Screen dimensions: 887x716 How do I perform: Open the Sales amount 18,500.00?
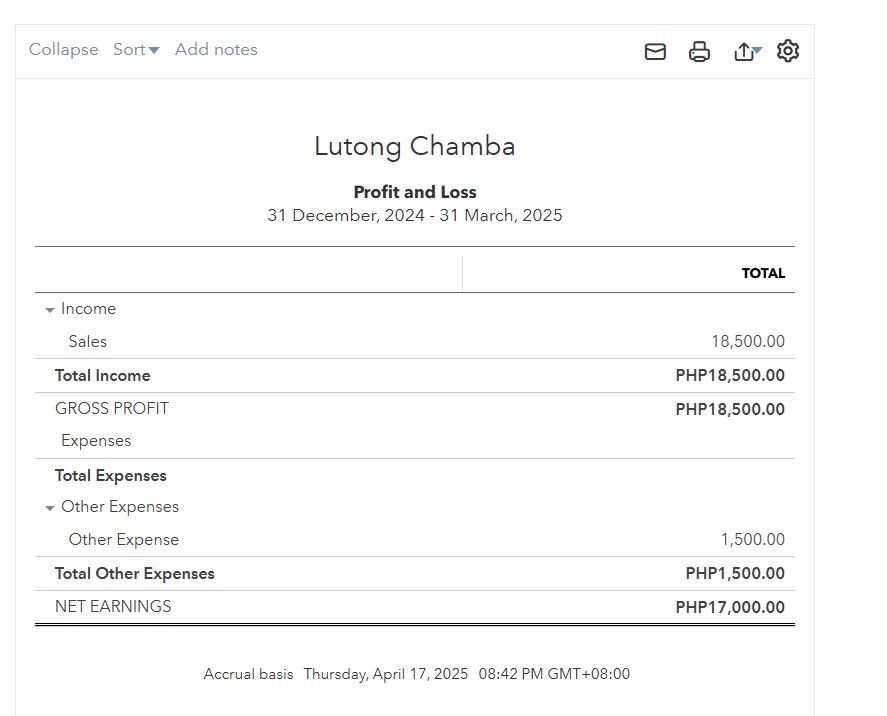coord(748,342)
